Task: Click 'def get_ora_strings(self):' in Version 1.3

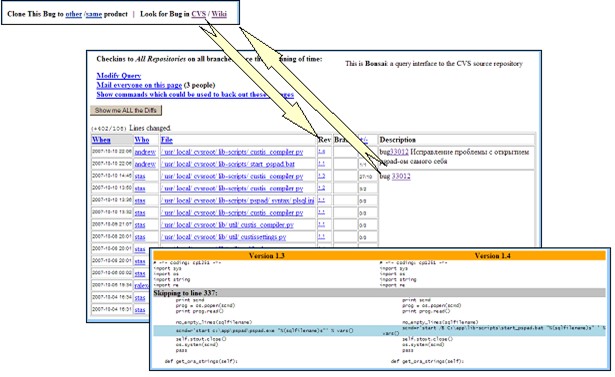Action: 201,361
